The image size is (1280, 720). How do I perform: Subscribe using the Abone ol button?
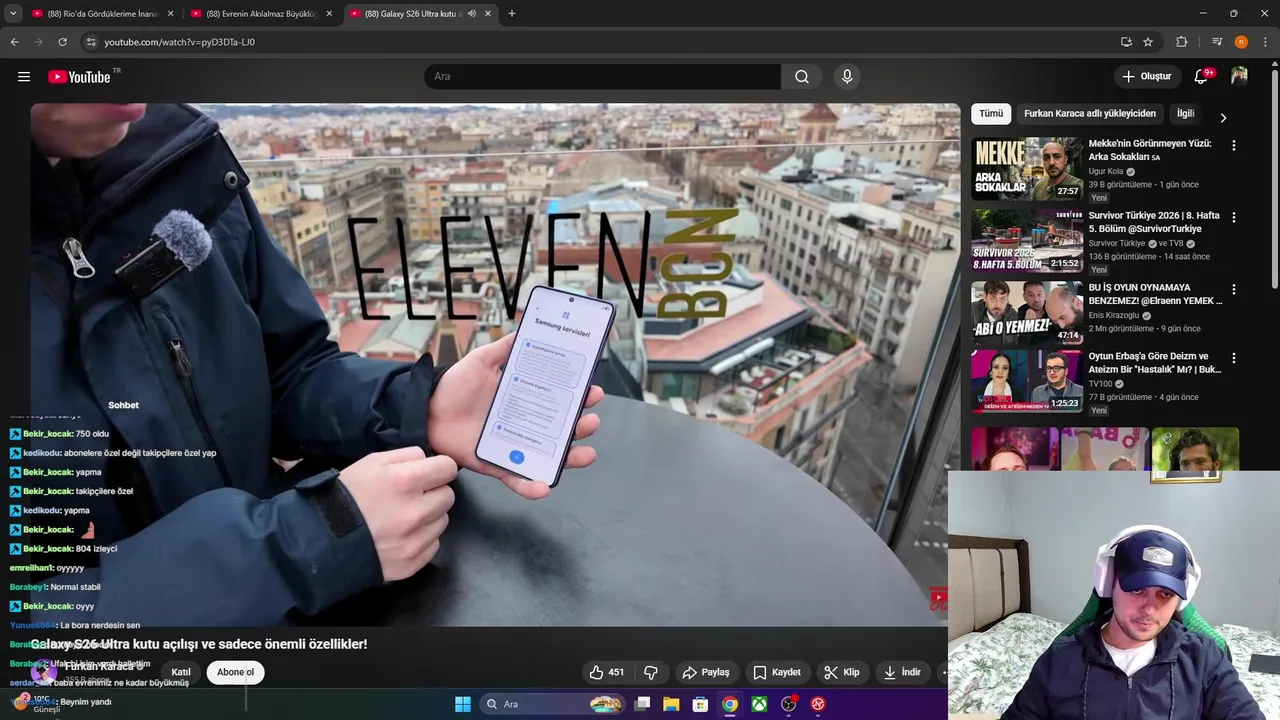236,672
